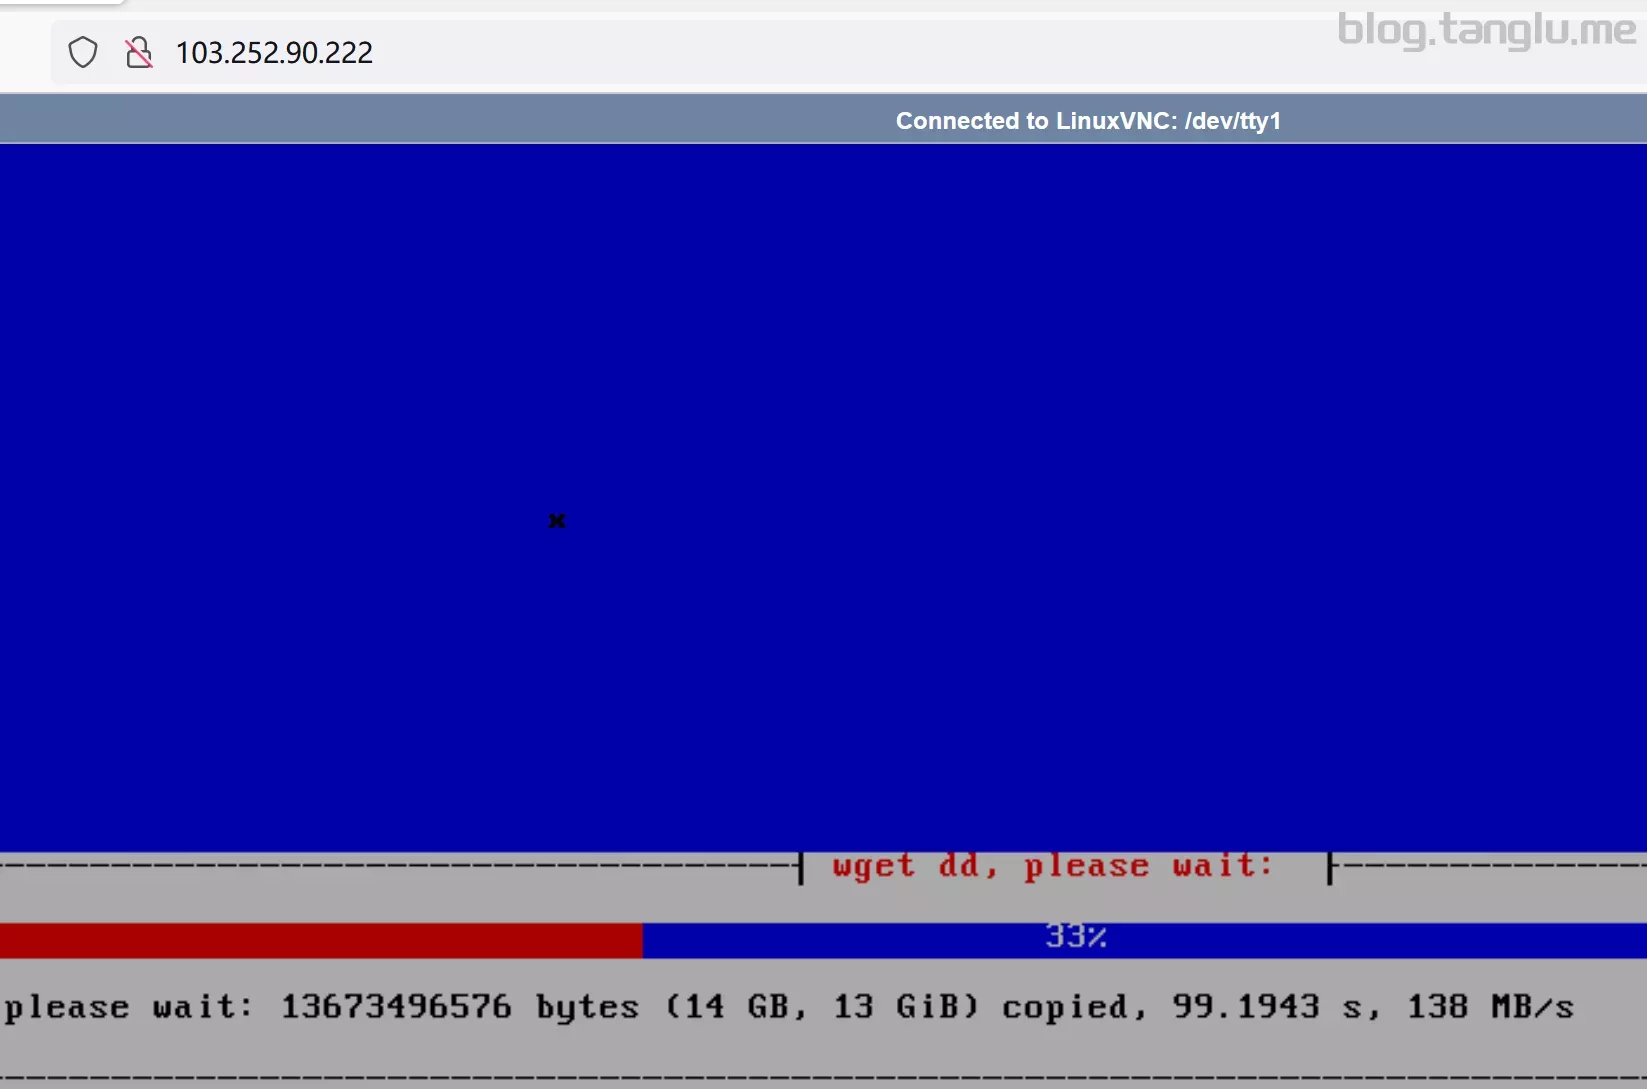Image resolution: width=1647 pixels, height=1089 pixels.
Task: Click the '138 MB/s' transfer speed text
Action: [x=1491, y=1007]
